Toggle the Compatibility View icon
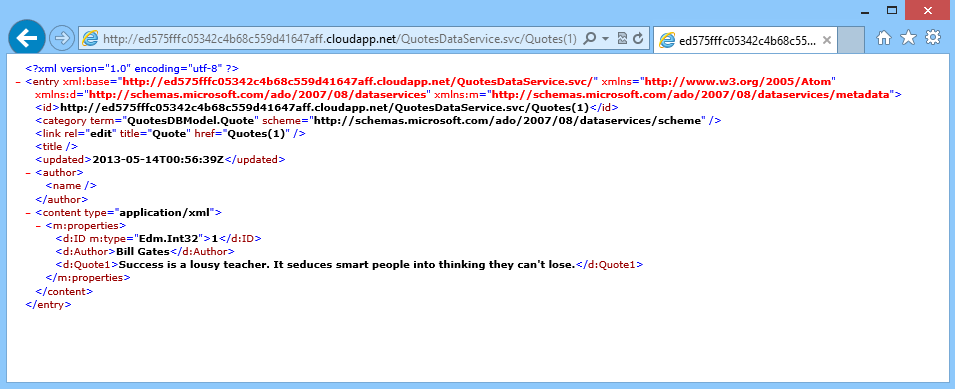This screenshot has width=955, height=389. (x=622, y=39)
